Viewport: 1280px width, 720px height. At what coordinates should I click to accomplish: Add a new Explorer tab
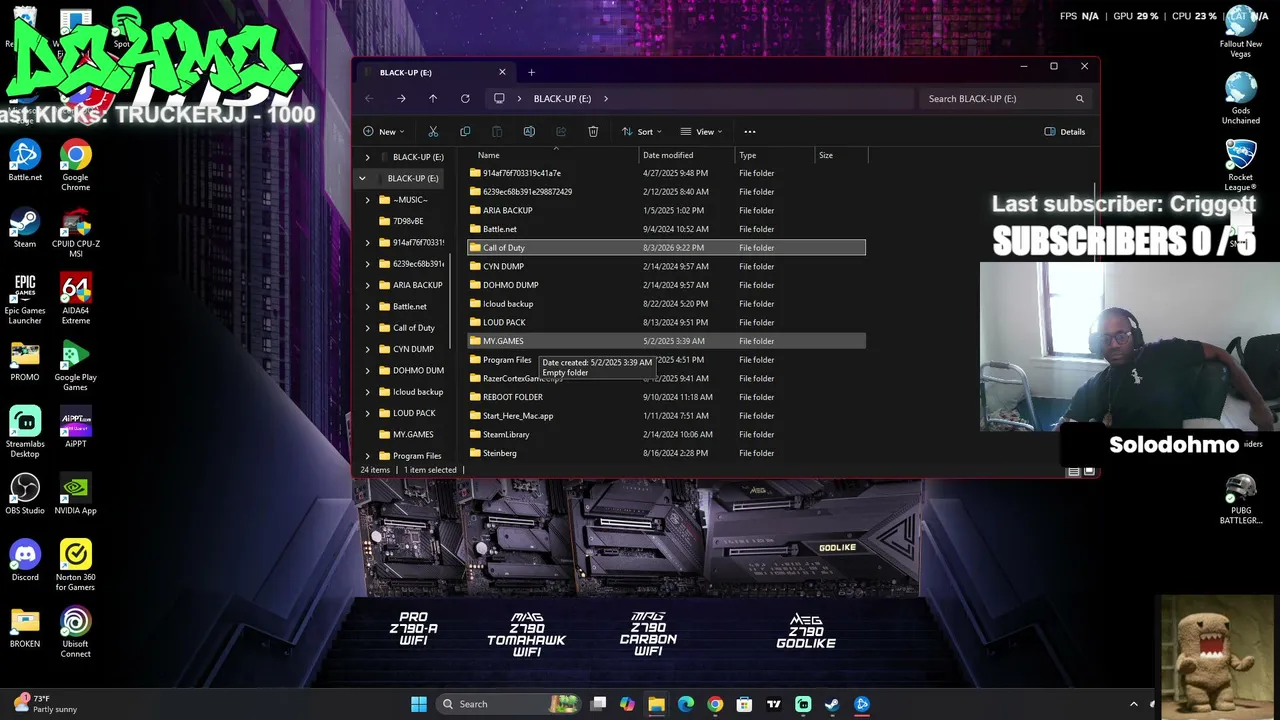[531, 72]
